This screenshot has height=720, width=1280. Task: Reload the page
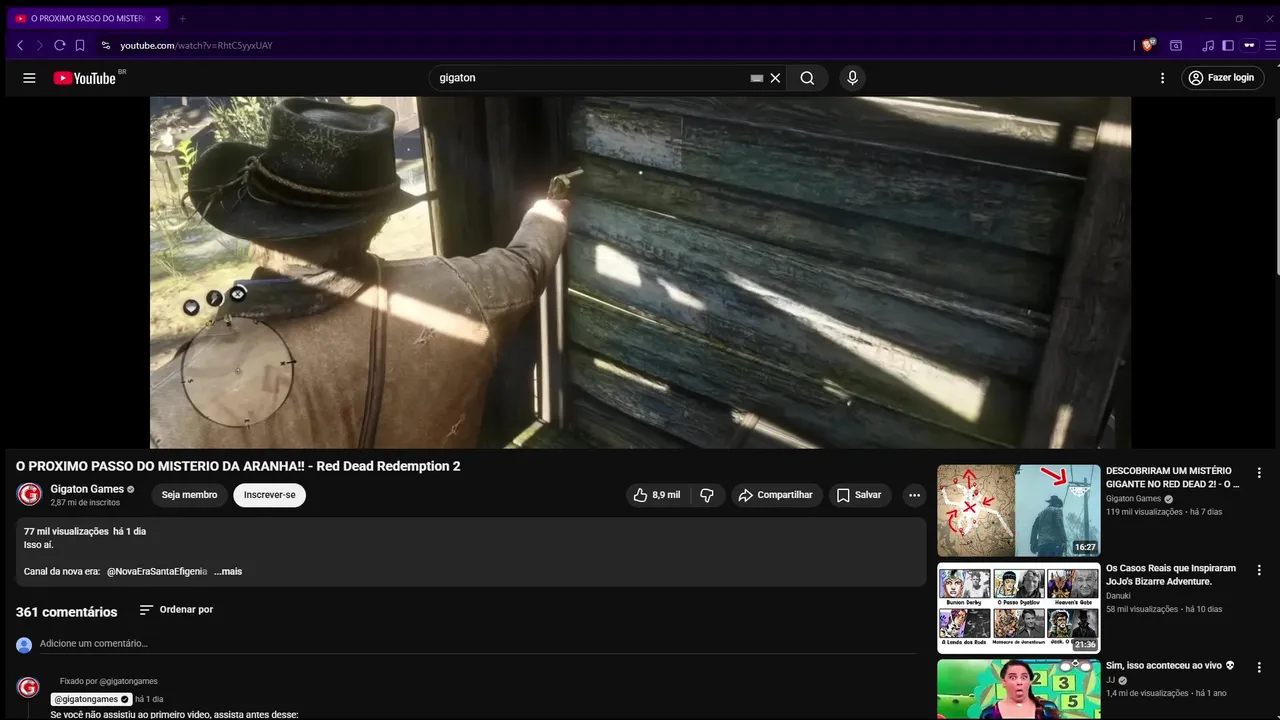(59, 45)
